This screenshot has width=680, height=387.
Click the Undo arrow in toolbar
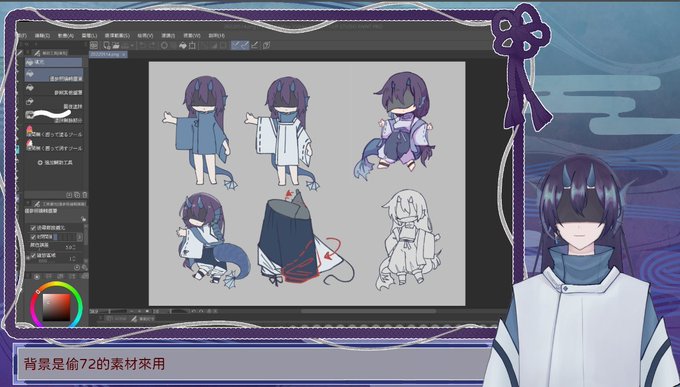tap(143, 46)
